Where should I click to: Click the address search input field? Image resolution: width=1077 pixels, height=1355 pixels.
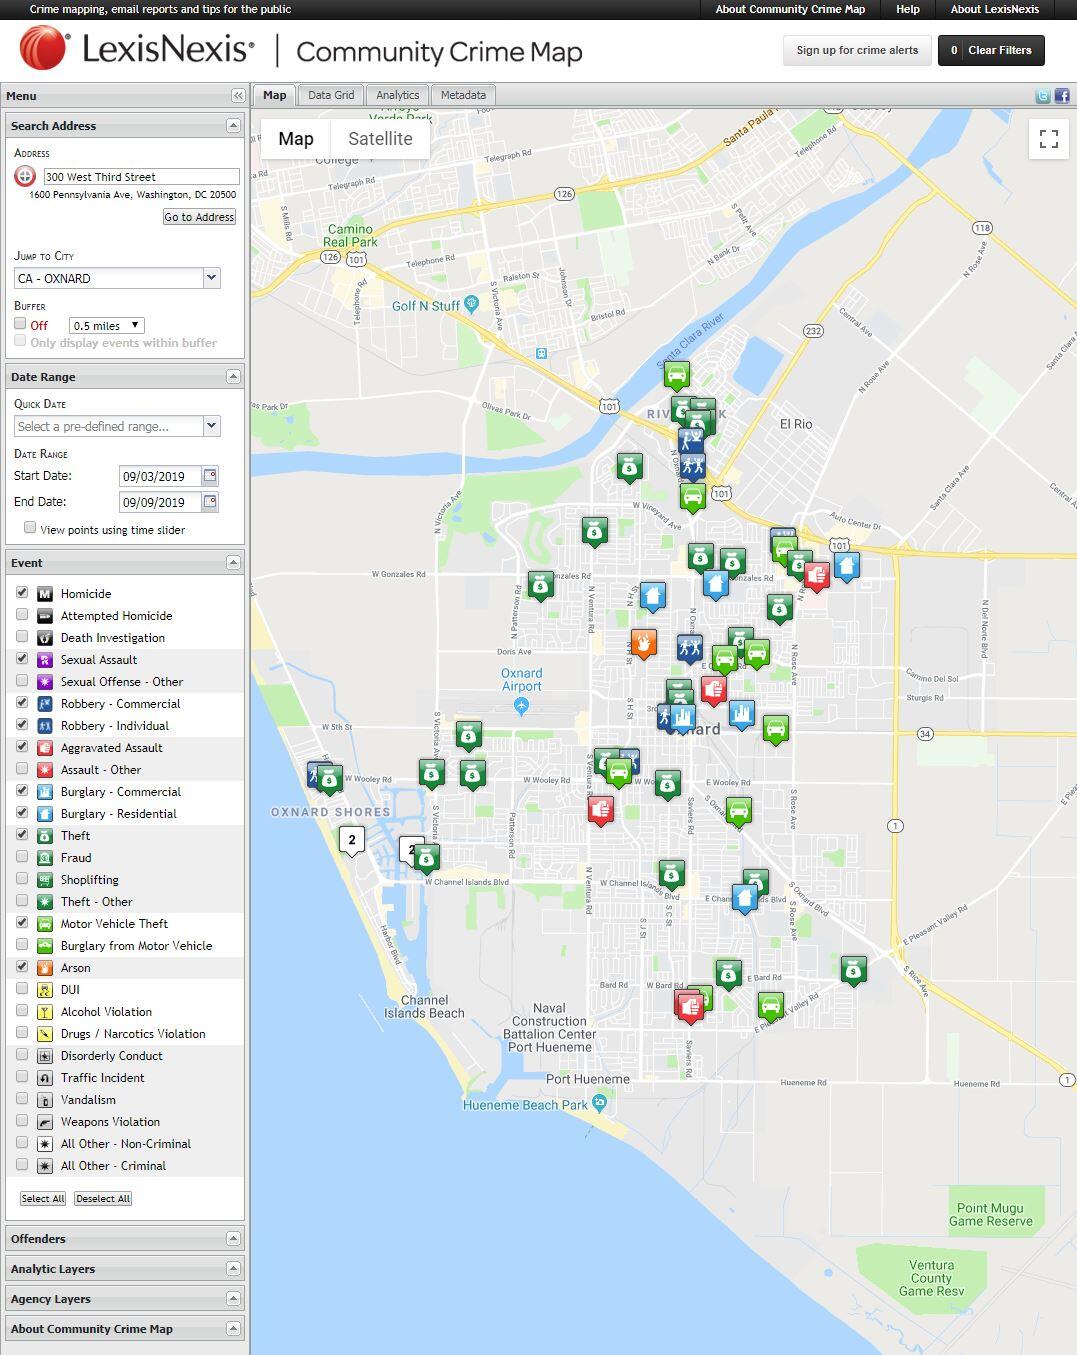141,177
